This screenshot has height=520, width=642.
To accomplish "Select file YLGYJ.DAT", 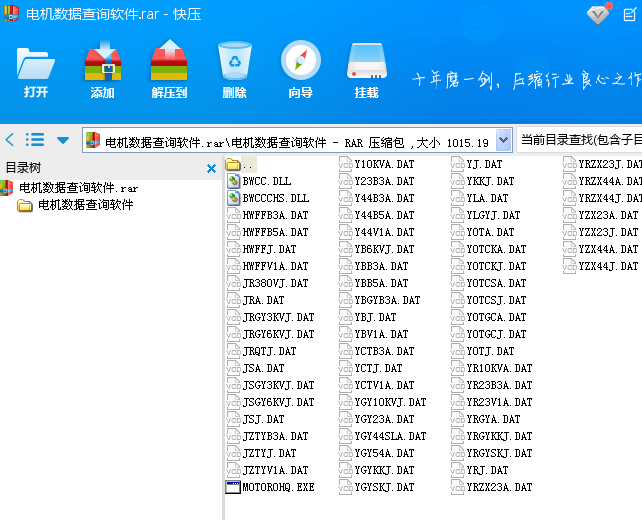I will [x=485, y=215].
